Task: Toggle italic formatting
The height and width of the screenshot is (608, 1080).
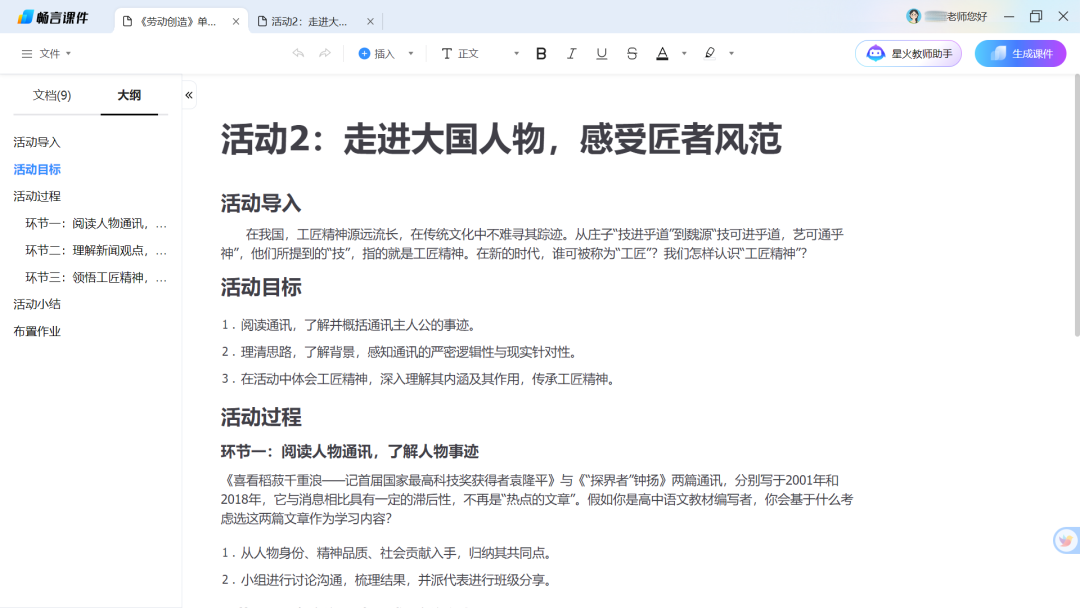Action: pyautogui.click(x=571, y=54)
